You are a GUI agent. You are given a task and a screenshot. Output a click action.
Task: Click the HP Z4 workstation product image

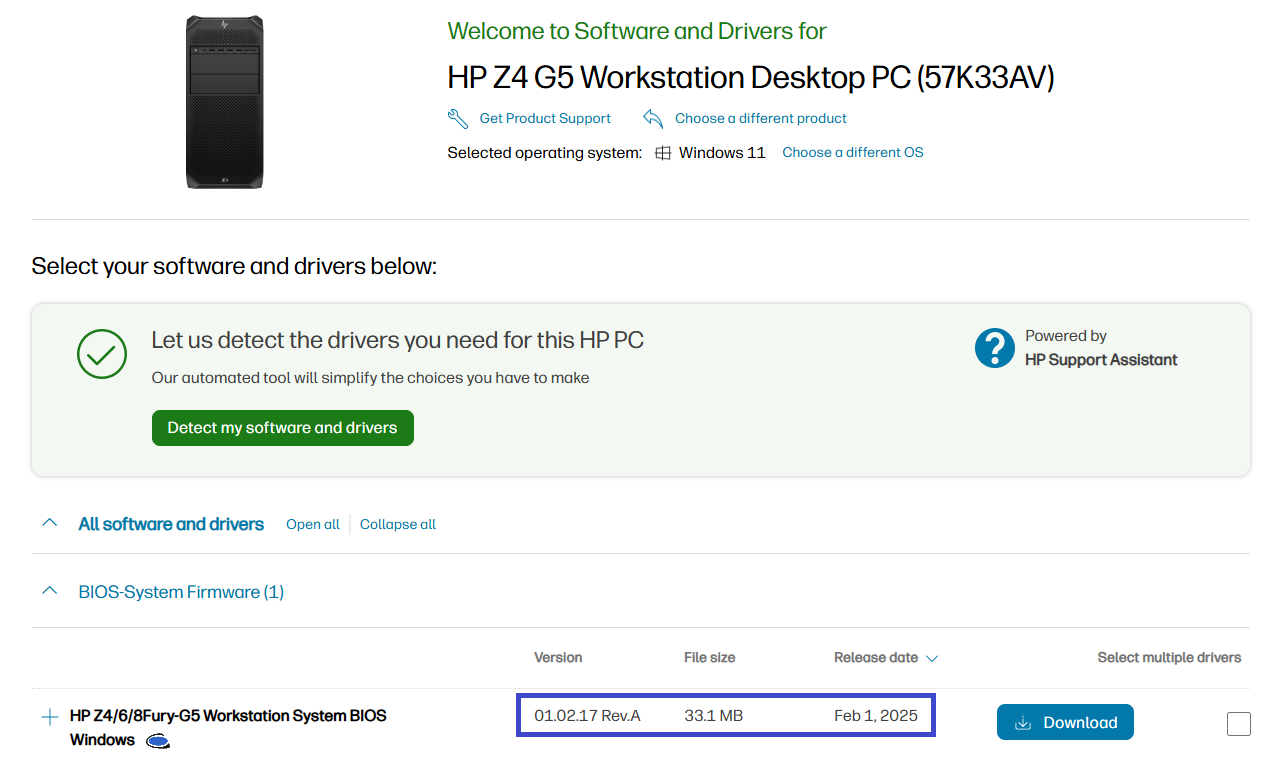(225, 100)
